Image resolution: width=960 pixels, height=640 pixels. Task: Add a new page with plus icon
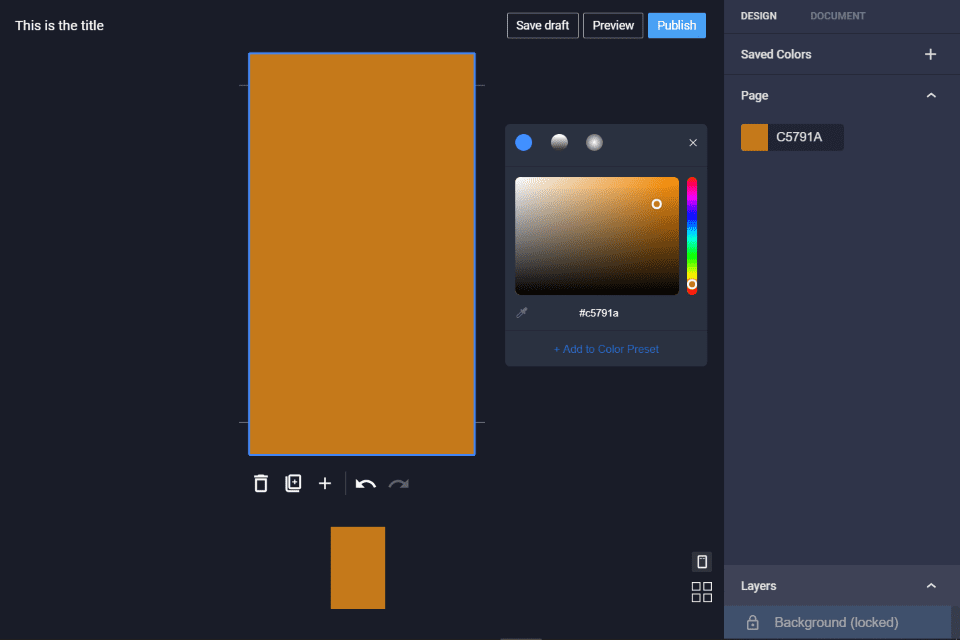(325, 484)
